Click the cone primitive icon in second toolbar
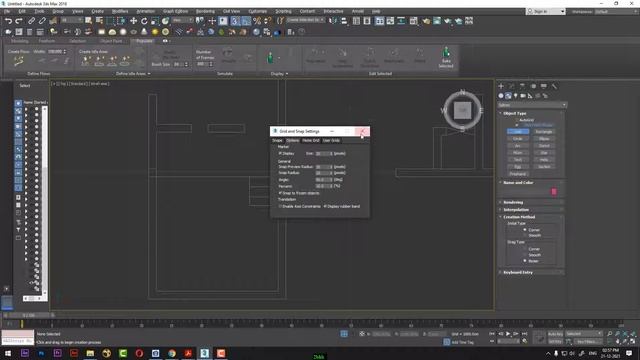This screenshot has width=640, height=360. point(144,32)
